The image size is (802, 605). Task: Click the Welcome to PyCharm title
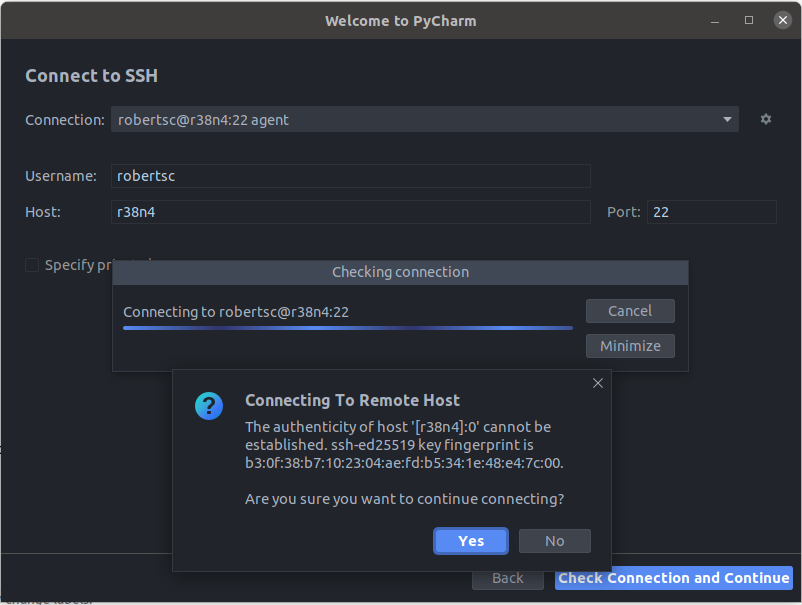coord(400,21)
